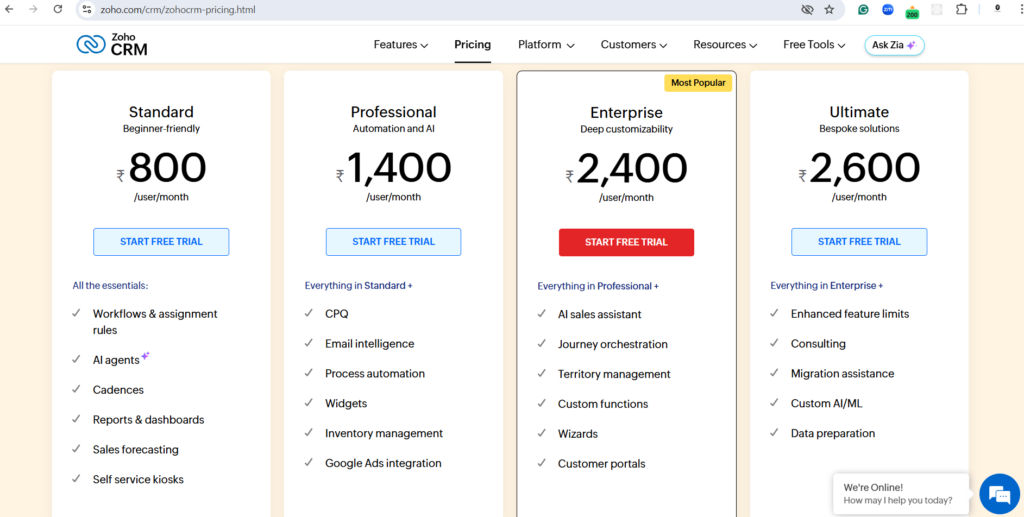Image resolution: width=1024 pixels, height=517 pixels.
Task: Open the Customers dropdown
Action: pyautogui.click(x=634, y=45)
